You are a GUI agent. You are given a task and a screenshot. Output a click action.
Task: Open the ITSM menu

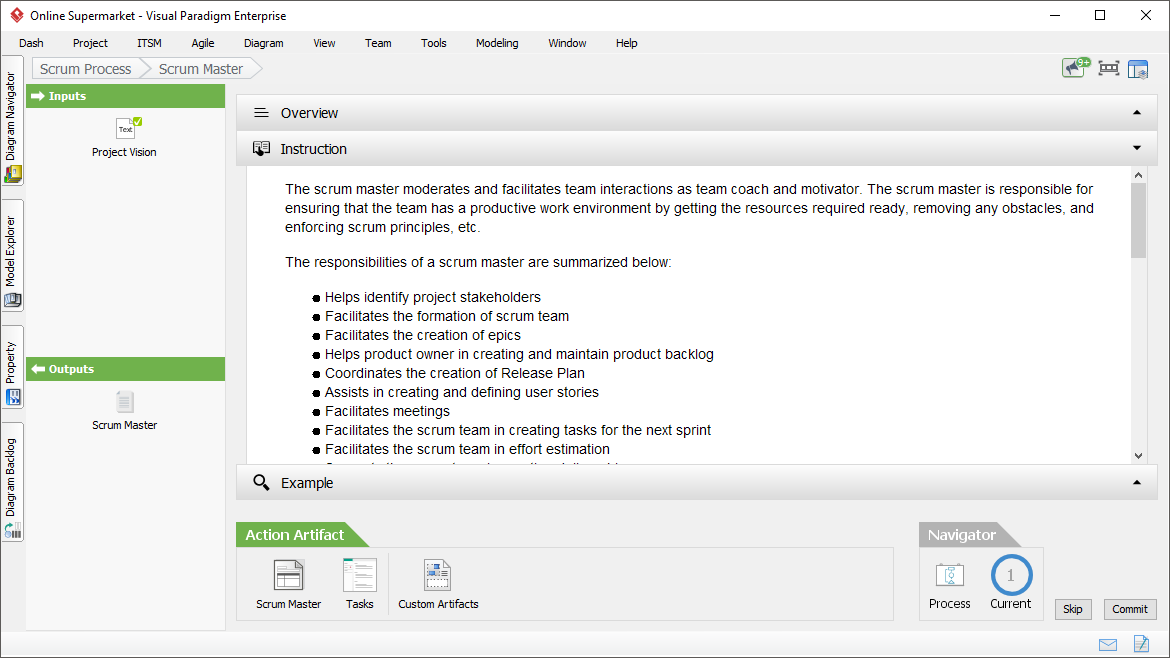(x=149, y=43)
